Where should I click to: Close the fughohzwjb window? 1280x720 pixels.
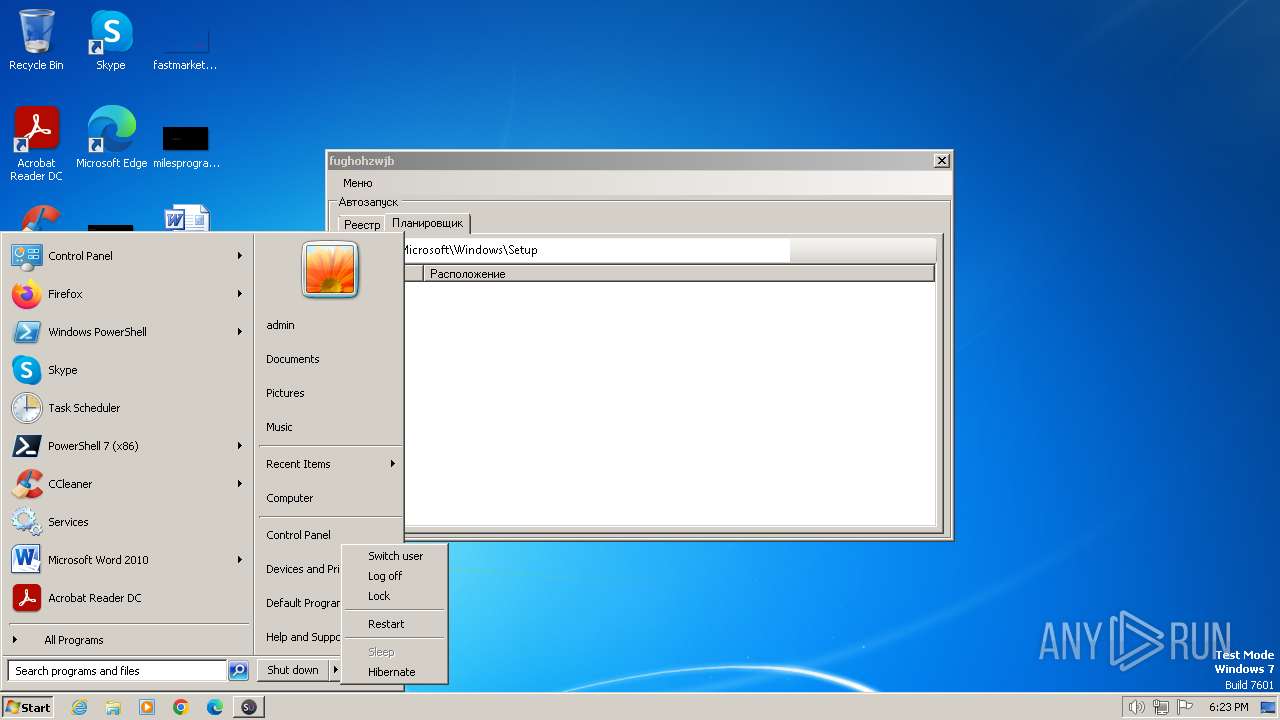[x=941, y=160]
